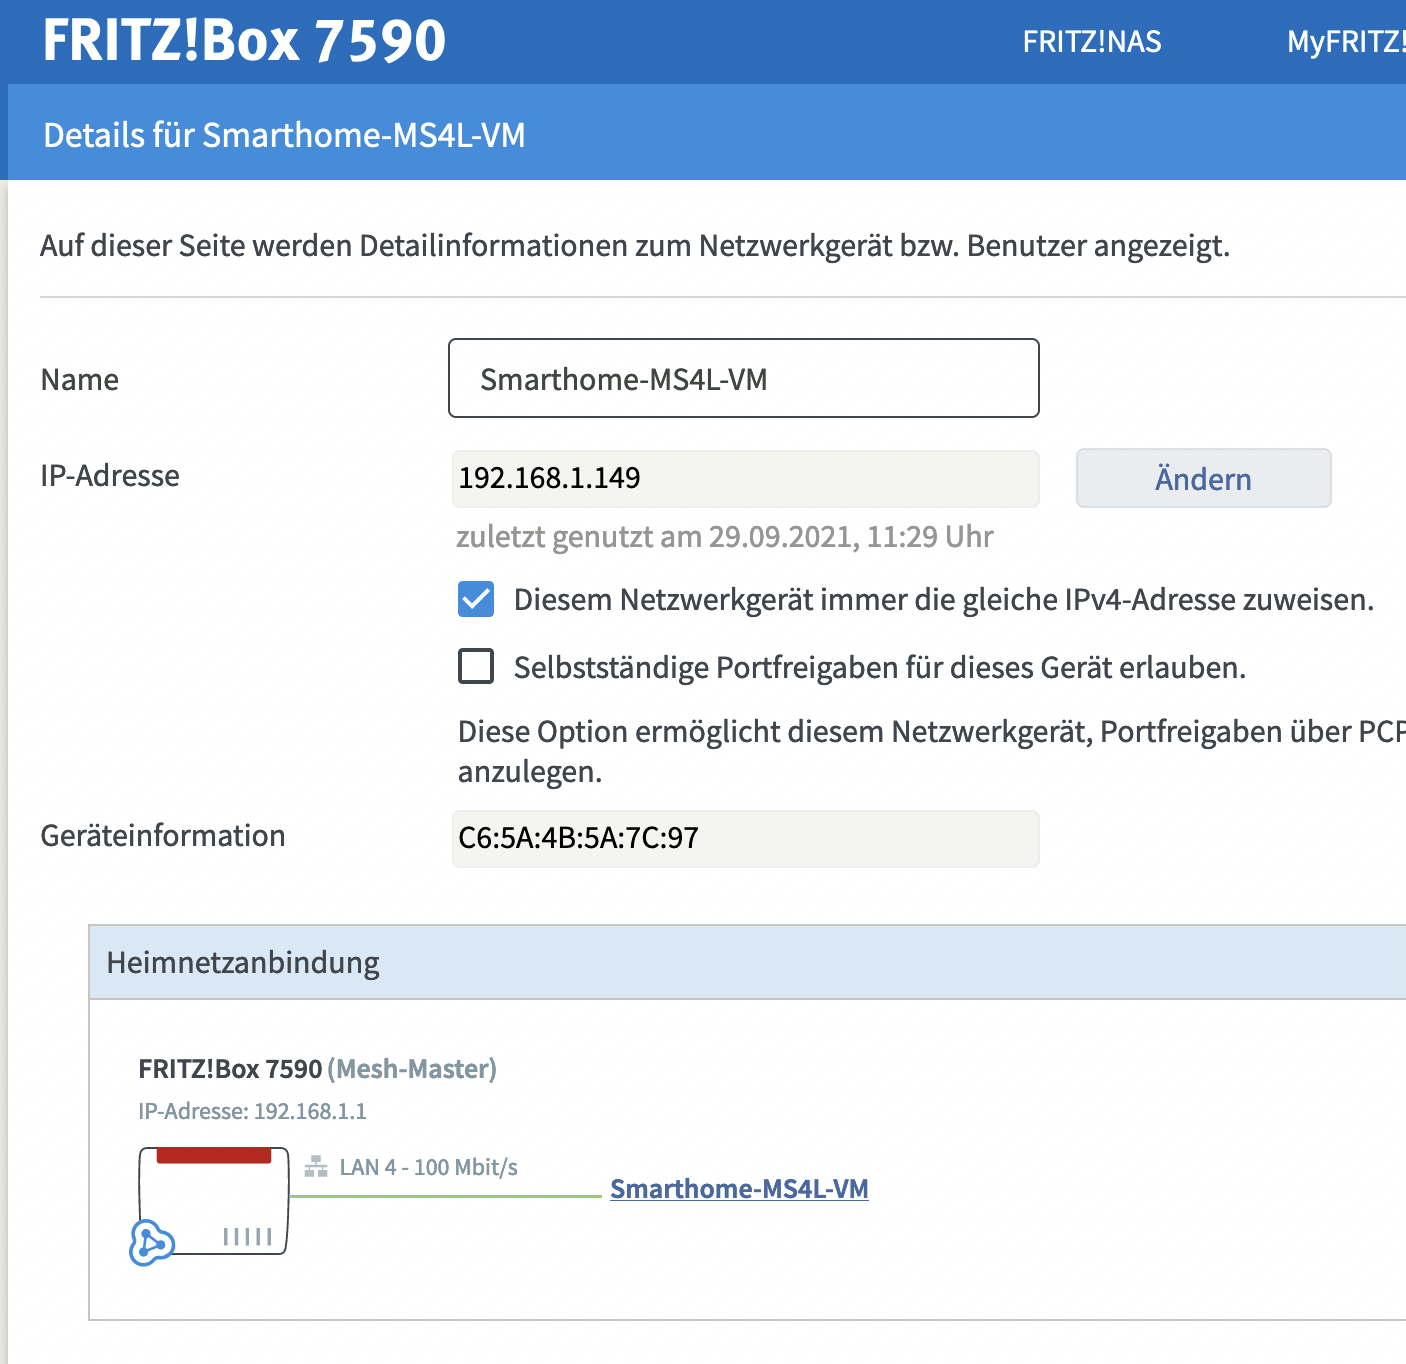Click the 'Diese Option ermöglicht' description text
Image resolution: width=1406 pixels, height=1364 pixels.
coord(932,751)
